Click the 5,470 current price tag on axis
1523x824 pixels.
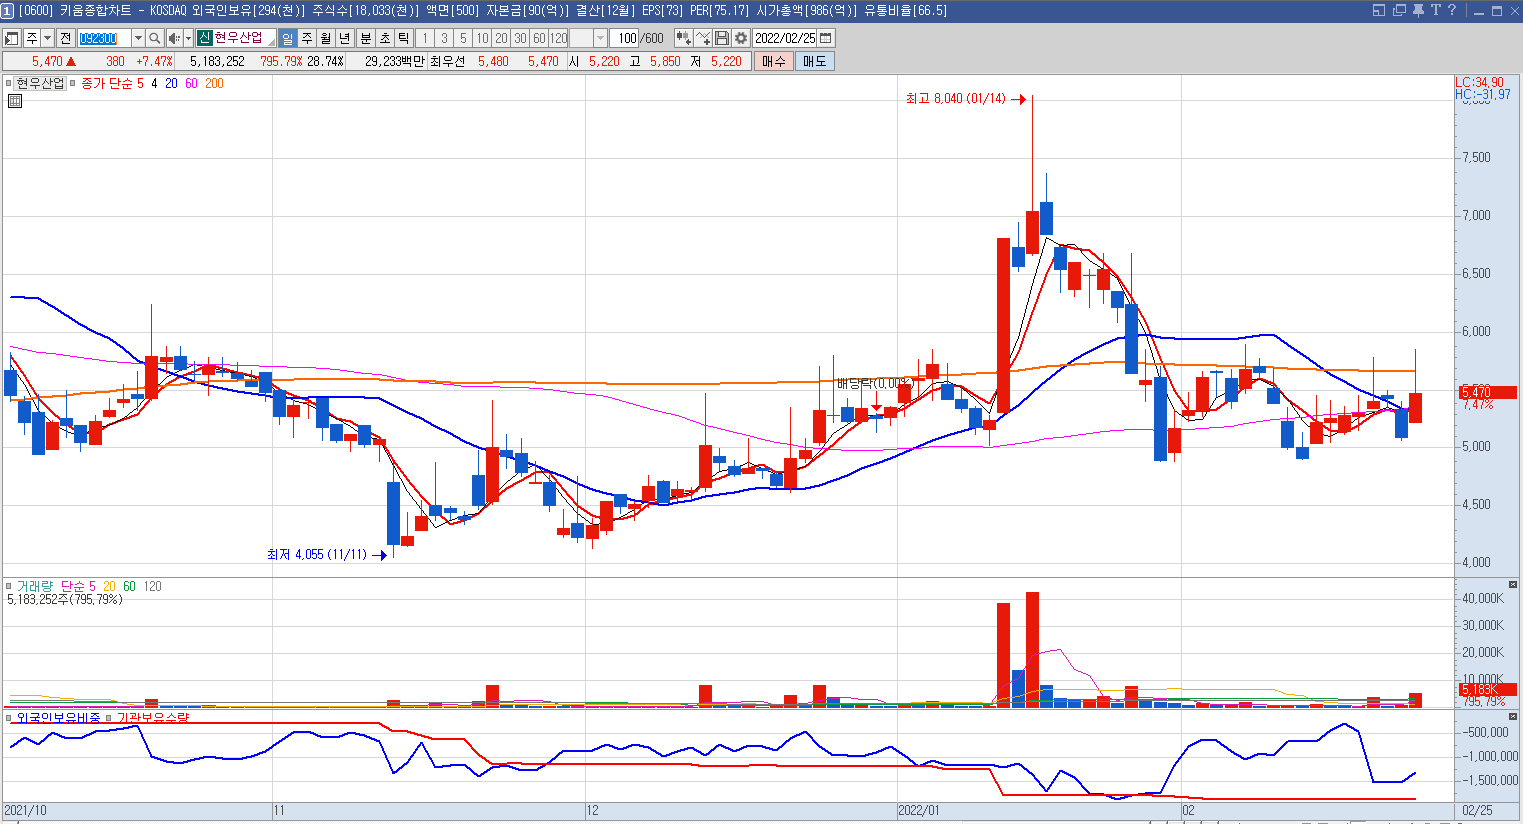point(1487,392)
